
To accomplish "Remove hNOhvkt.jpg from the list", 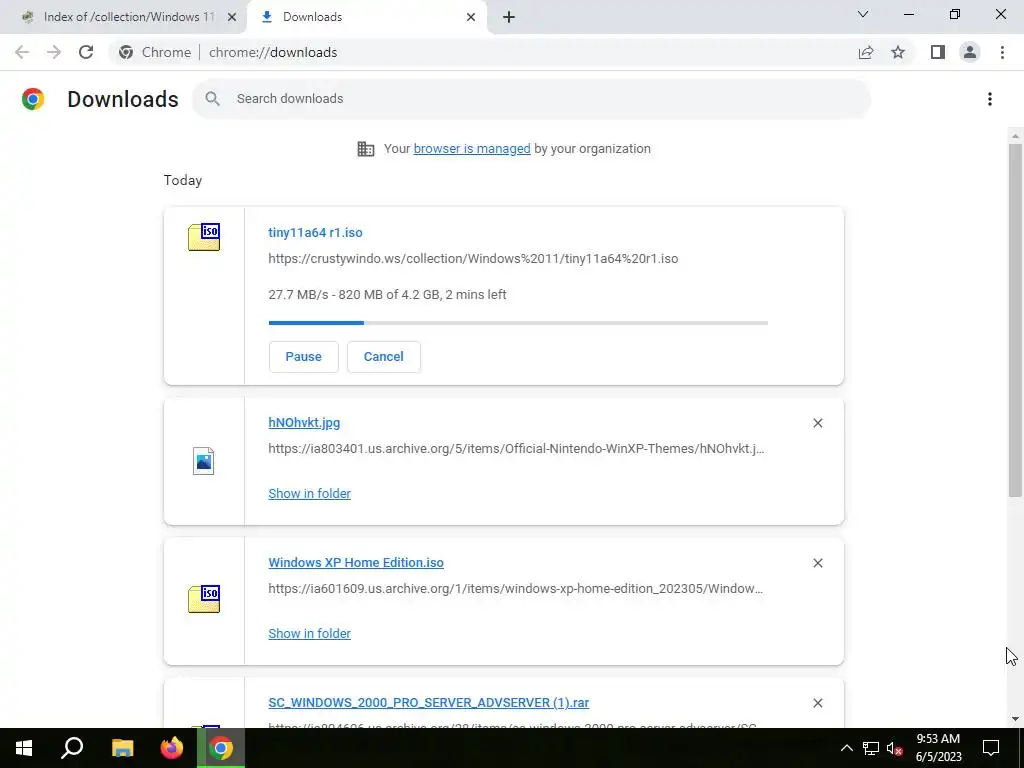I will click(817, 423).
